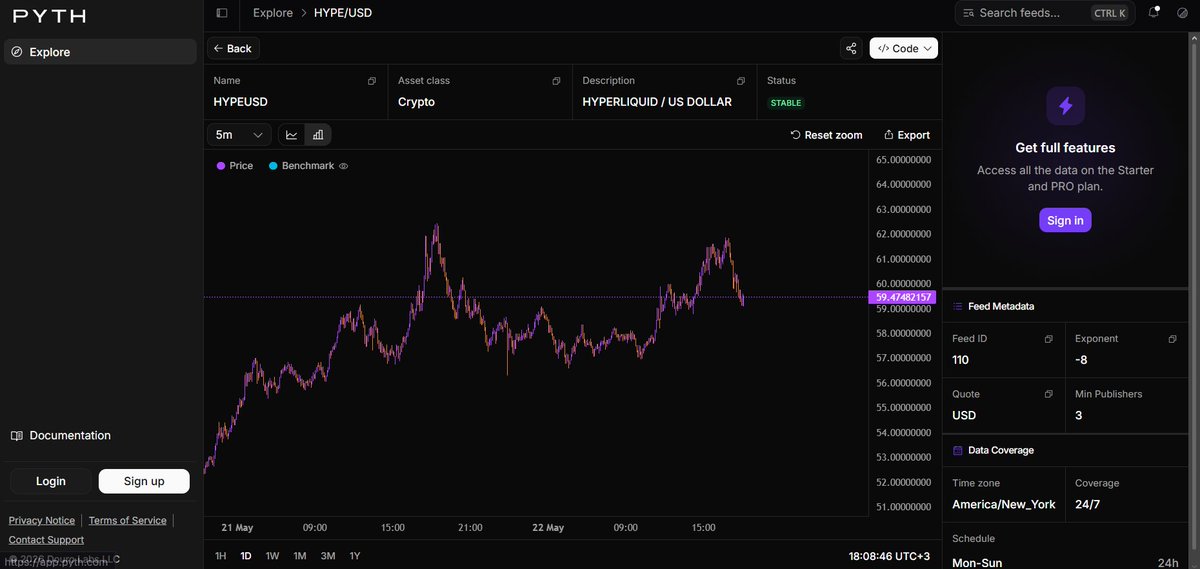Switch to line chart view

[292, 135]
